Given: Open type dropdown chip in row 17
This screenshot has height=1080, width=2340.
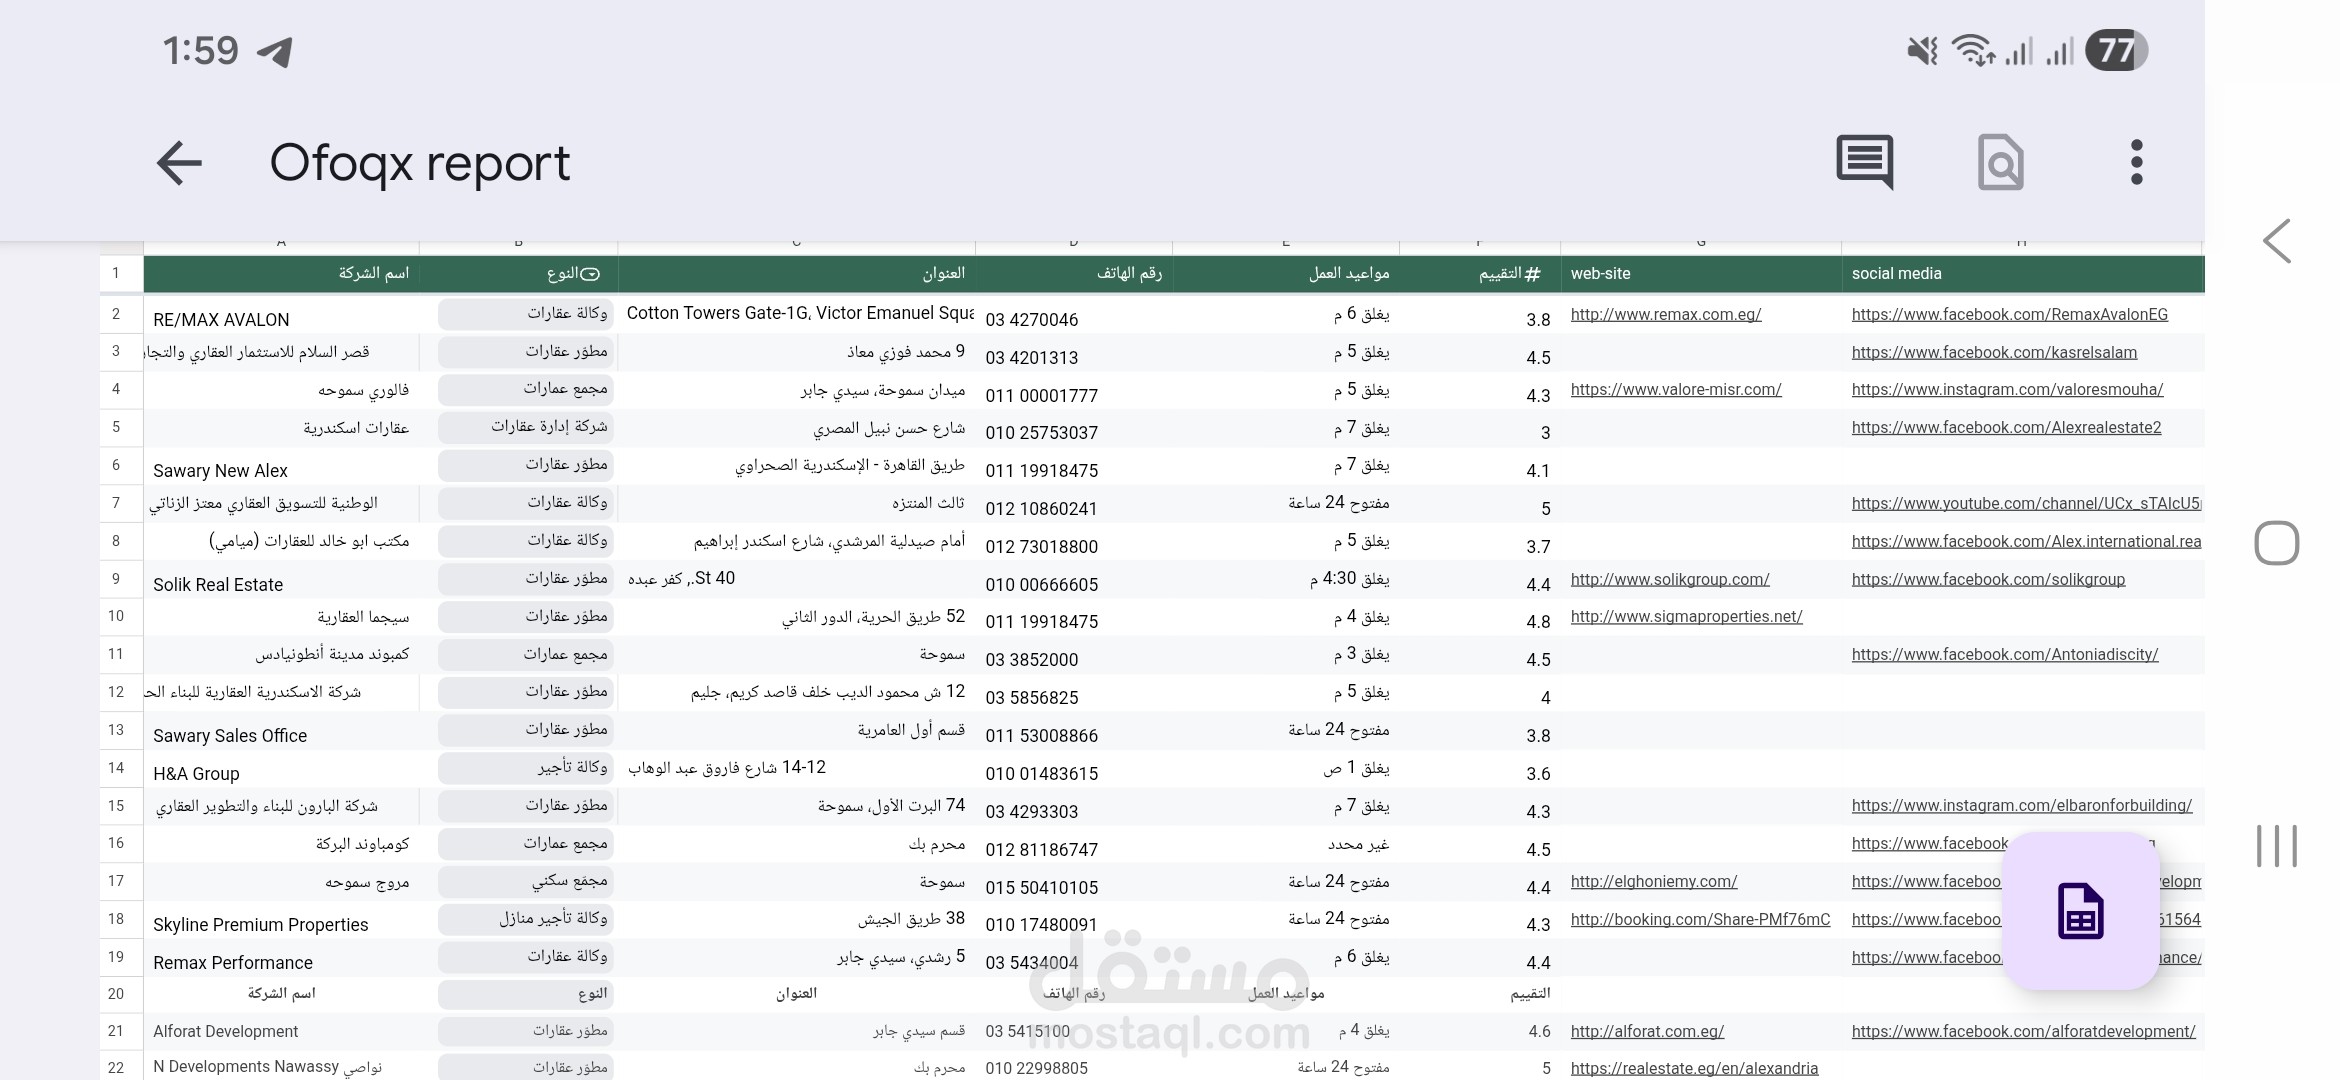Looking at the screenshot, I should pos(526,881).
